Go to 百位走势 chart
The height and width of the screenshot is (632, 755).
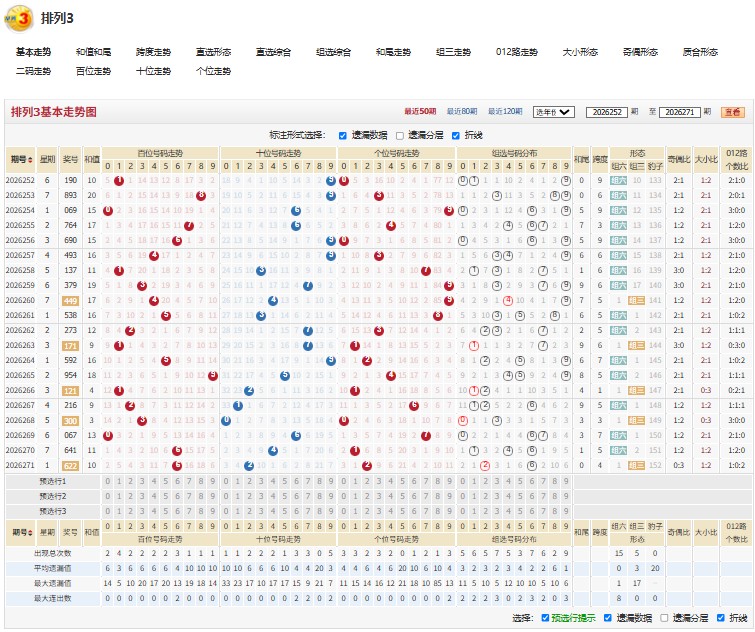[93, 71]
